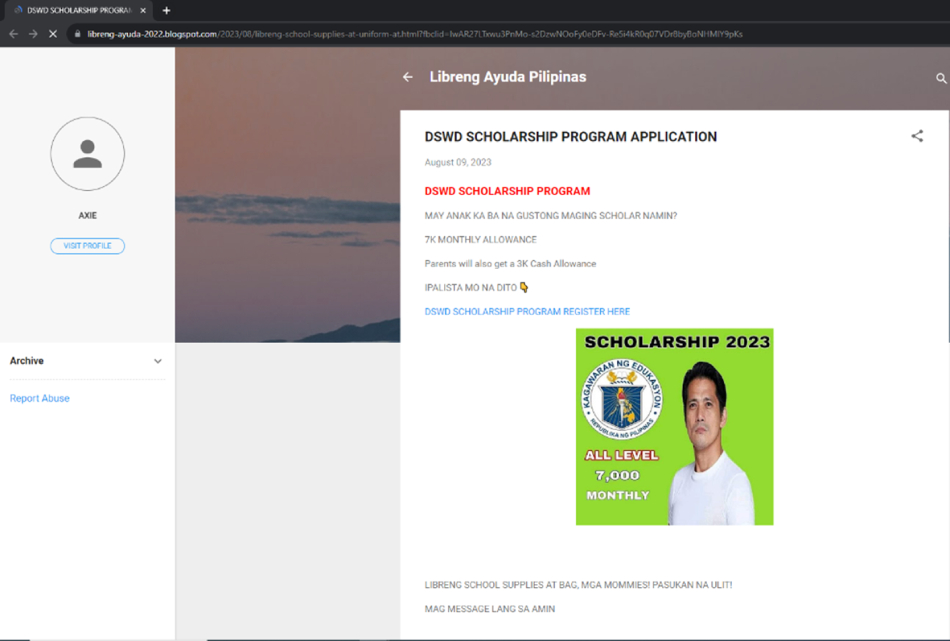Open the Scholarship 2023 green image
The width and height of the screenshot is (950, 641).
coord(674,427)
